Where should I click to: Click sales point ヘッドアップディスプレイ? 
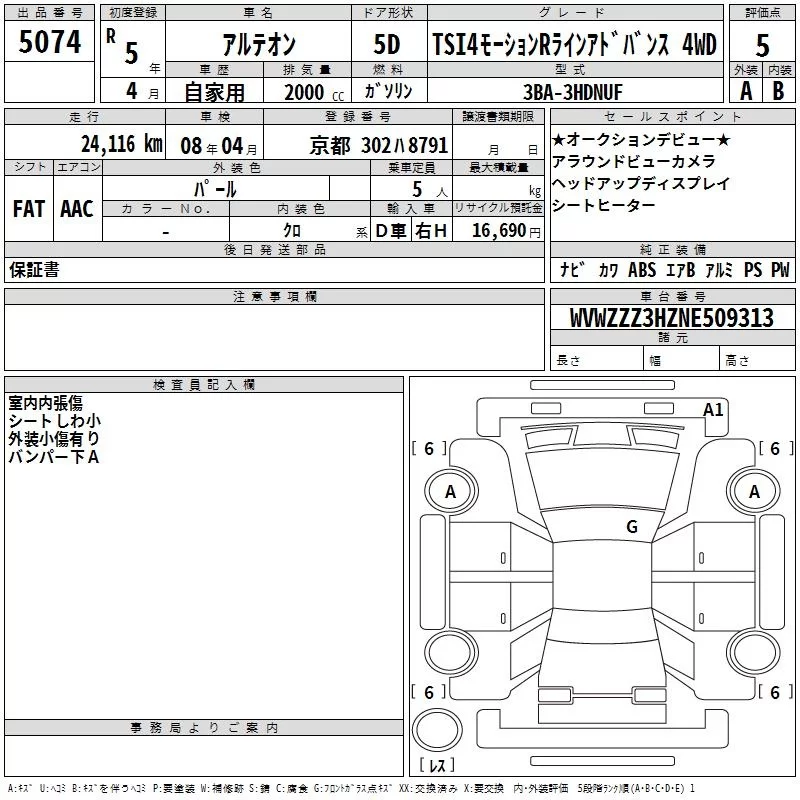(641, 183)
